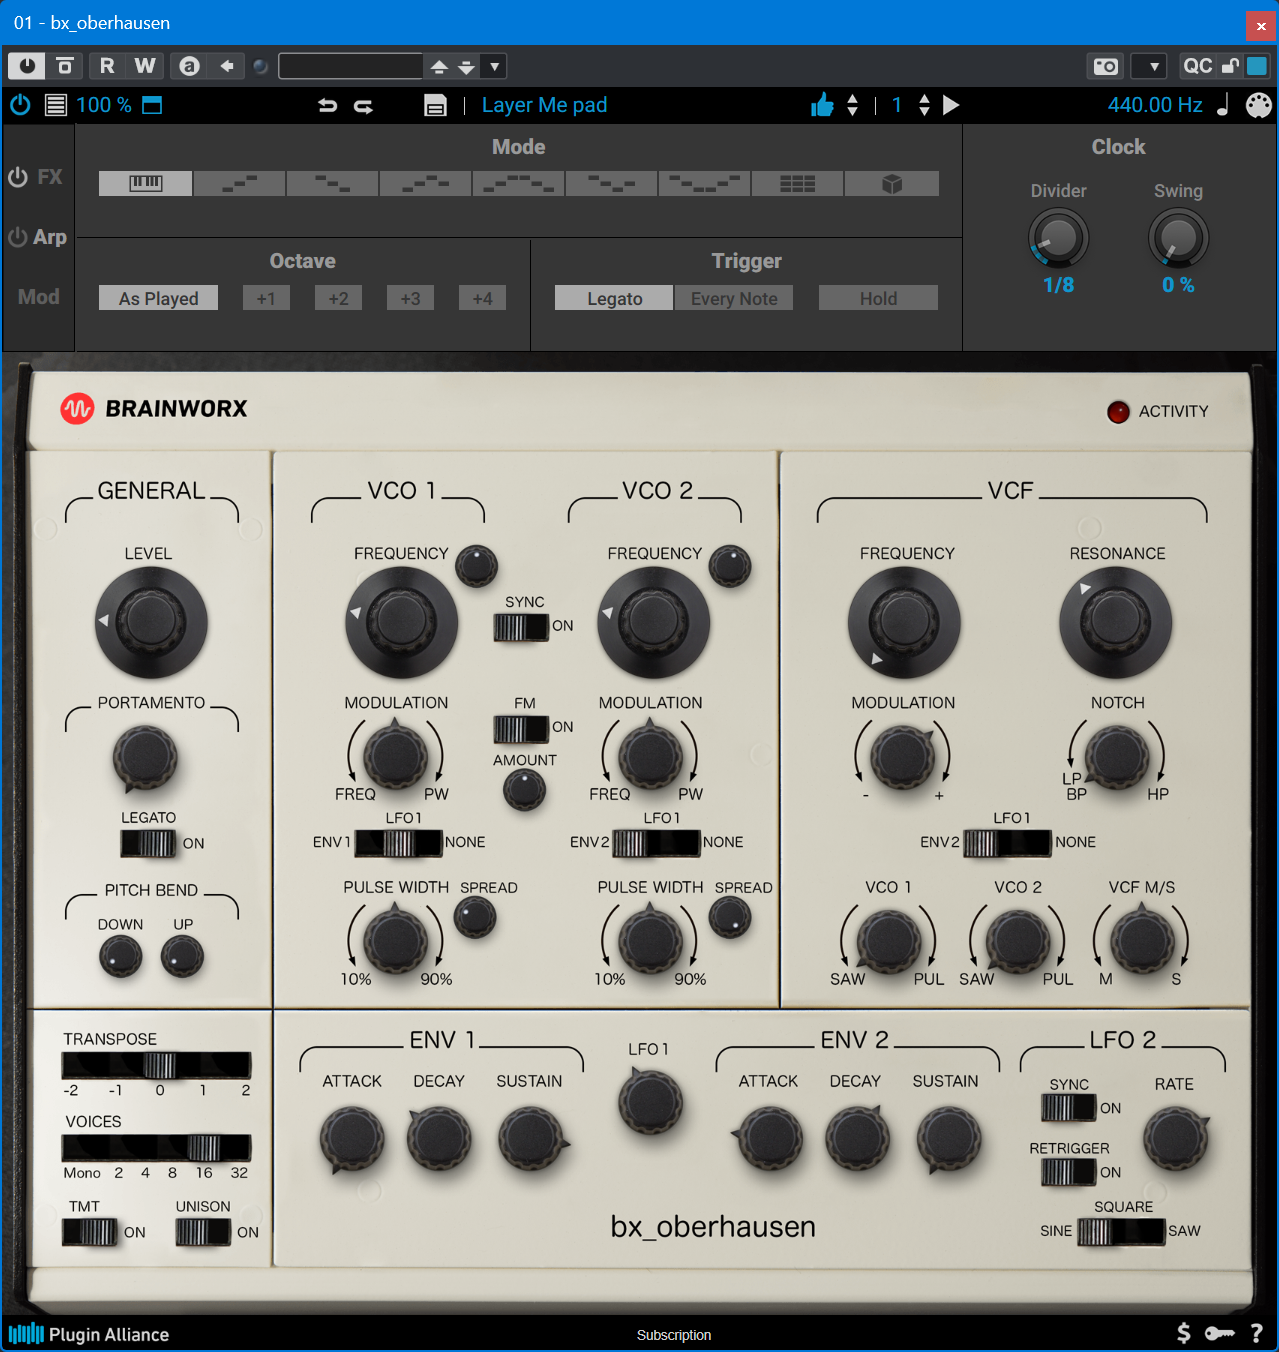Select the descending steps arp mode

coord(332,183)
